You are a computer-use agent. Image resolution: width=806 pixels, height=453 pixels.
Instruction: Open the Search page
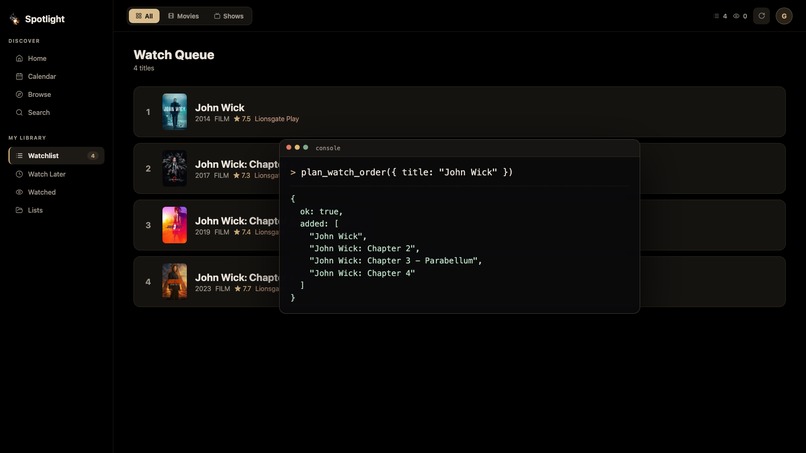point(57,112)
